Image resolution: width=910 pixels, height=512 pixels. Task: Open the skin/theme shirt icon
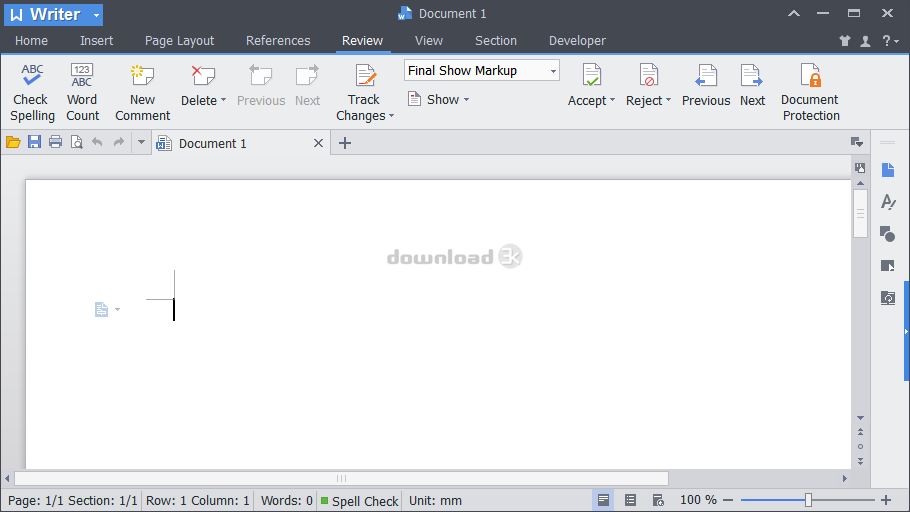tap(845, 41)
